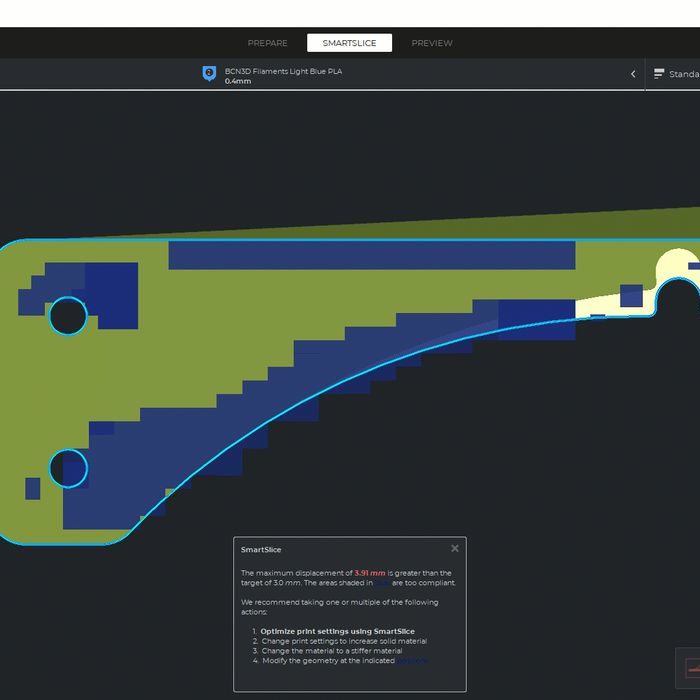Click the blue shaded-areas link in dialog
Viewport: 700px width, 700px height.
(381, 582)
